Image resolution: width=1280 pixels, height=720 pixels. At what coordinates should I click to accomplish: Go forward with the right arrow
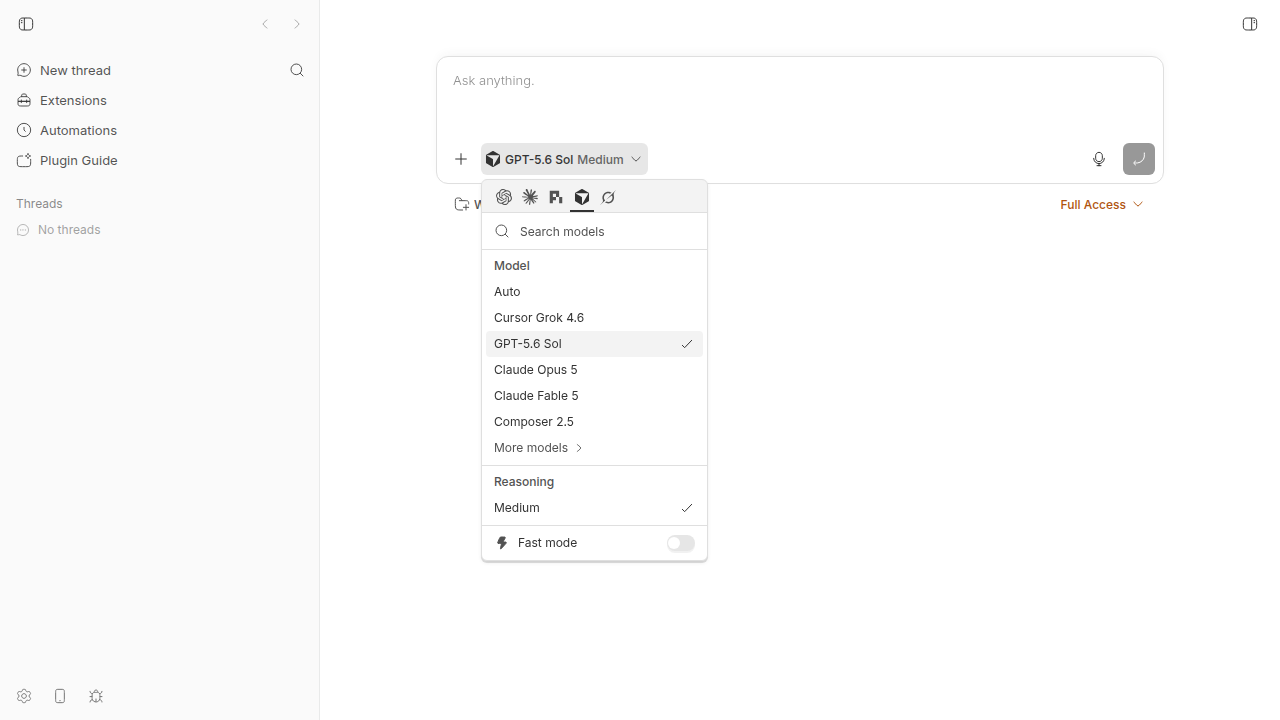point(297,24)
